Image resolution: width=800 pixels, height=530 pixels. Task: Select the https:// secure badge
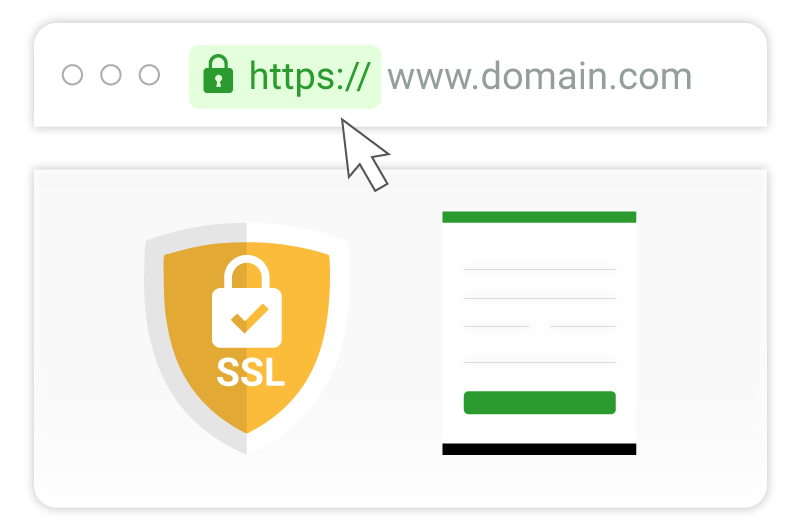(285, 77)
